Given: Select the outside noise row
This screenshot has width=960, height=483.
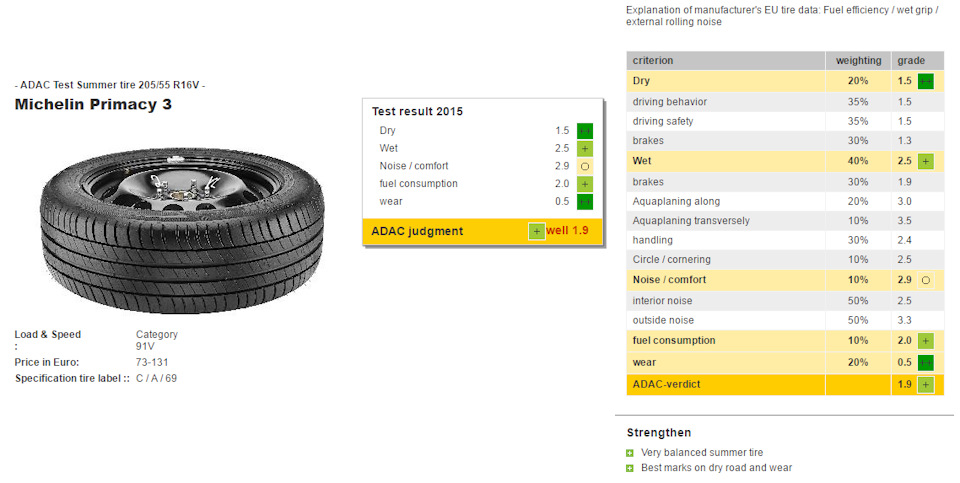Looking at the screenshot, I should pos(785,320).
